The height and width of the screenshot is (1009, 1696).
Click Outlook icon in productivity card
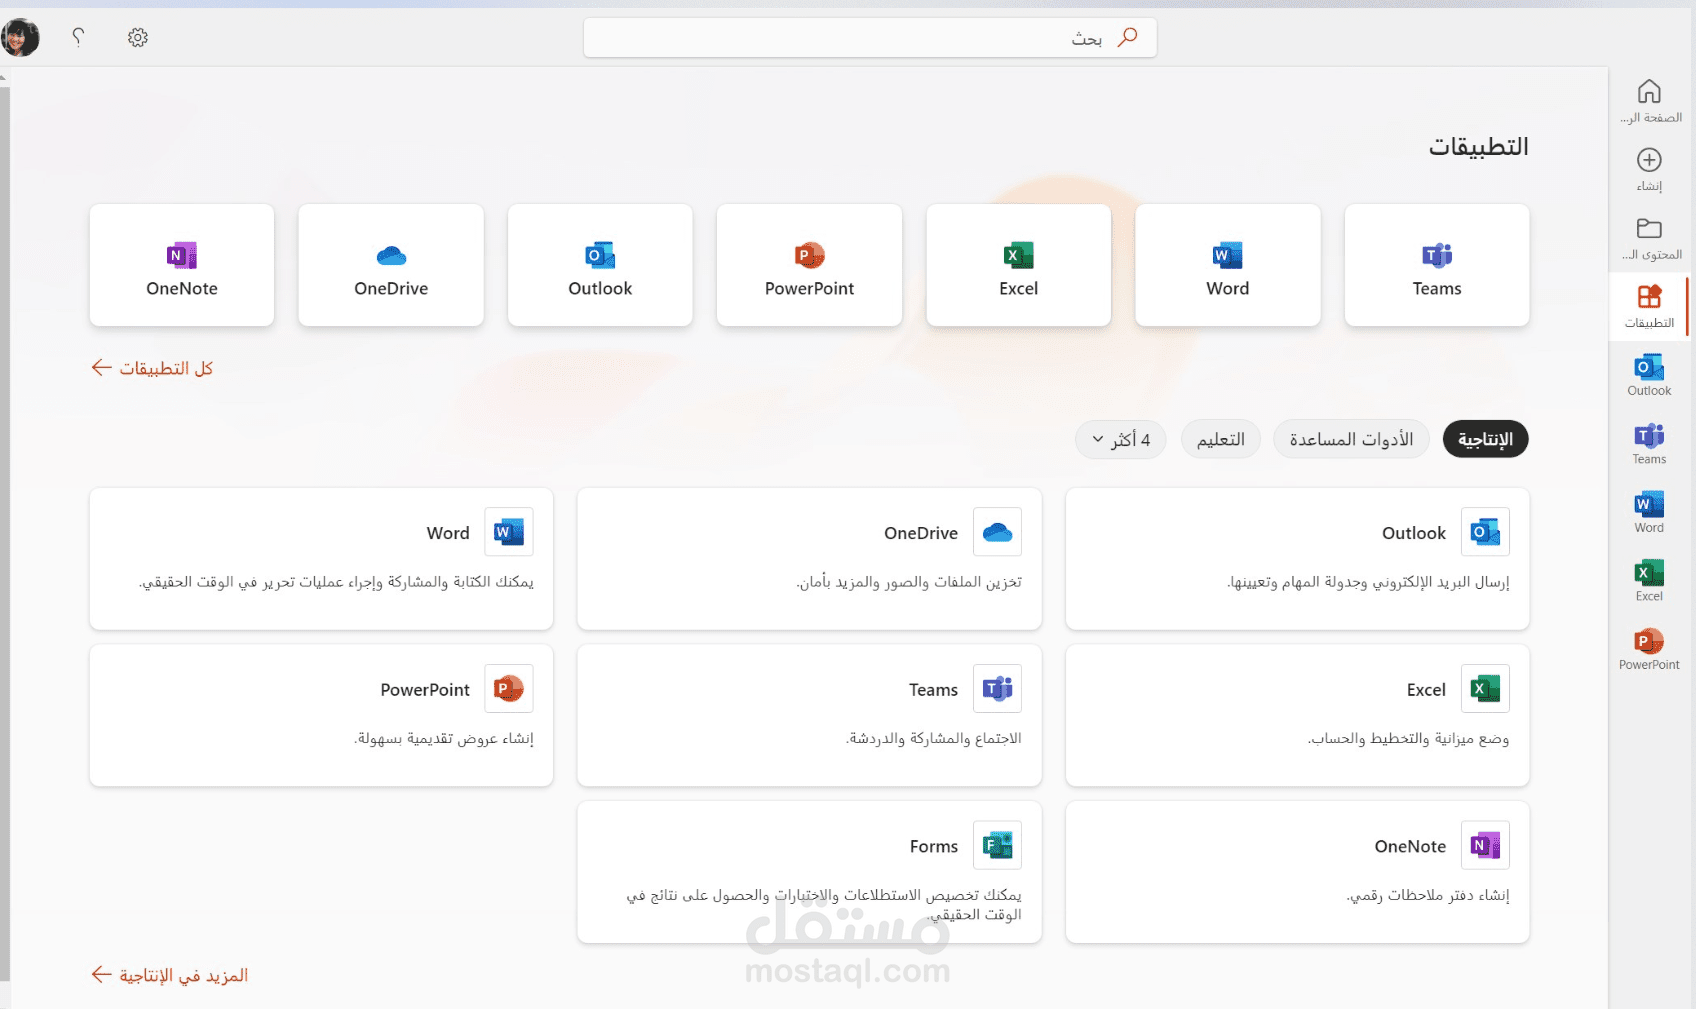pos(1485,532)
